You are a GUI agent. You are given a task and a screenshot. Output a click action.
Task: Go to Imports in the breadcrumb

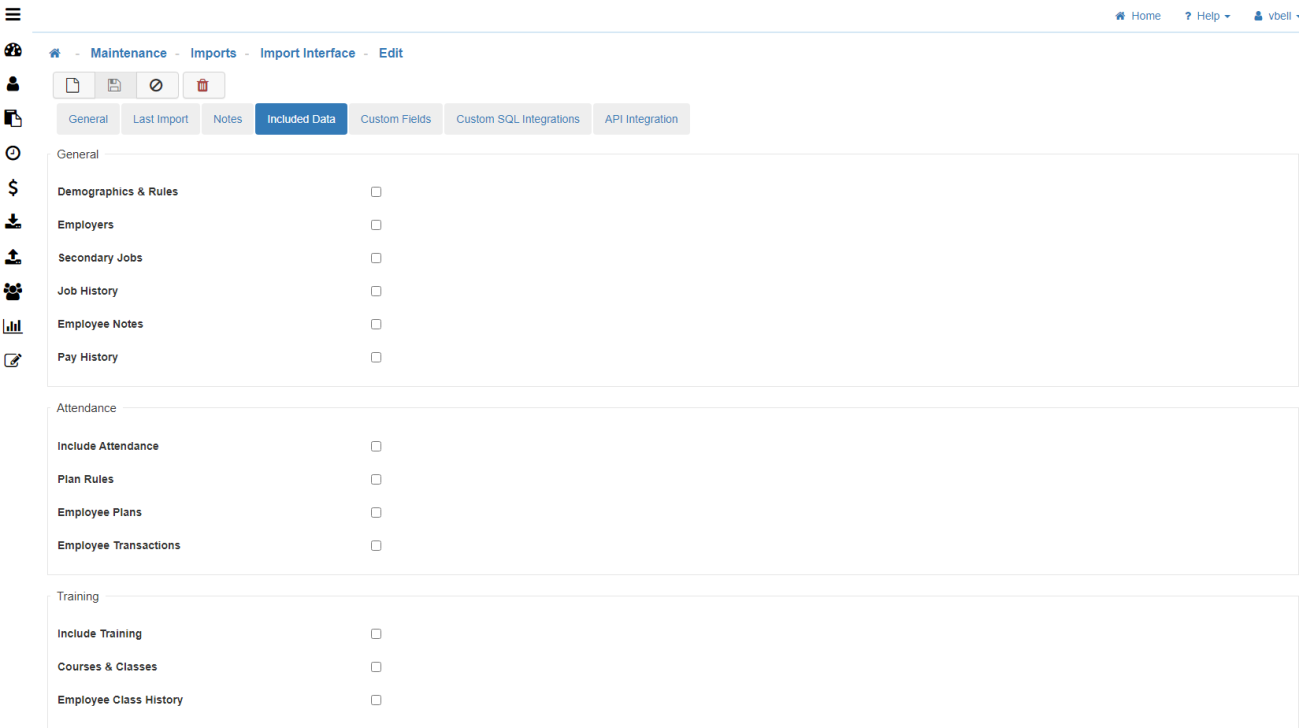coord(213,53)
